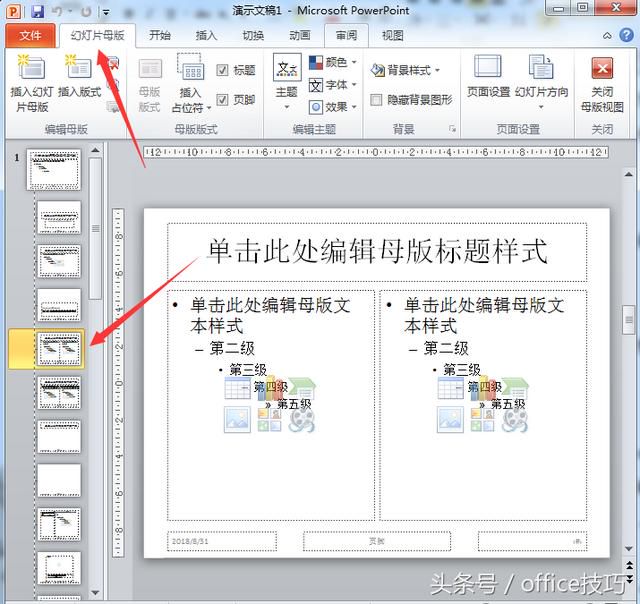Click the Insert Picture icon in left placeholder
640x604 pixels.
[x=237, y=420]
